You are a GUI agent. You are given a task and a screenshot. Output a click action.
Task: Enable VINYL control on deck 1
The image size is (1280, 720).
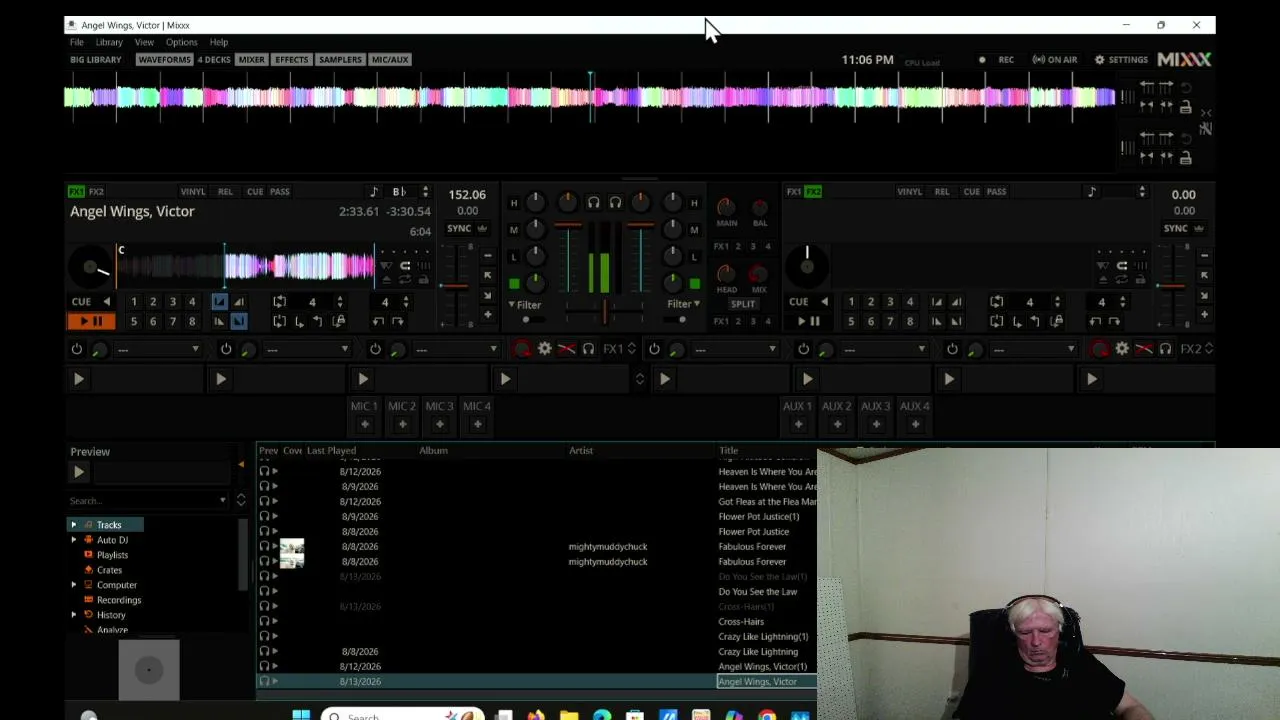click(193, 191)
